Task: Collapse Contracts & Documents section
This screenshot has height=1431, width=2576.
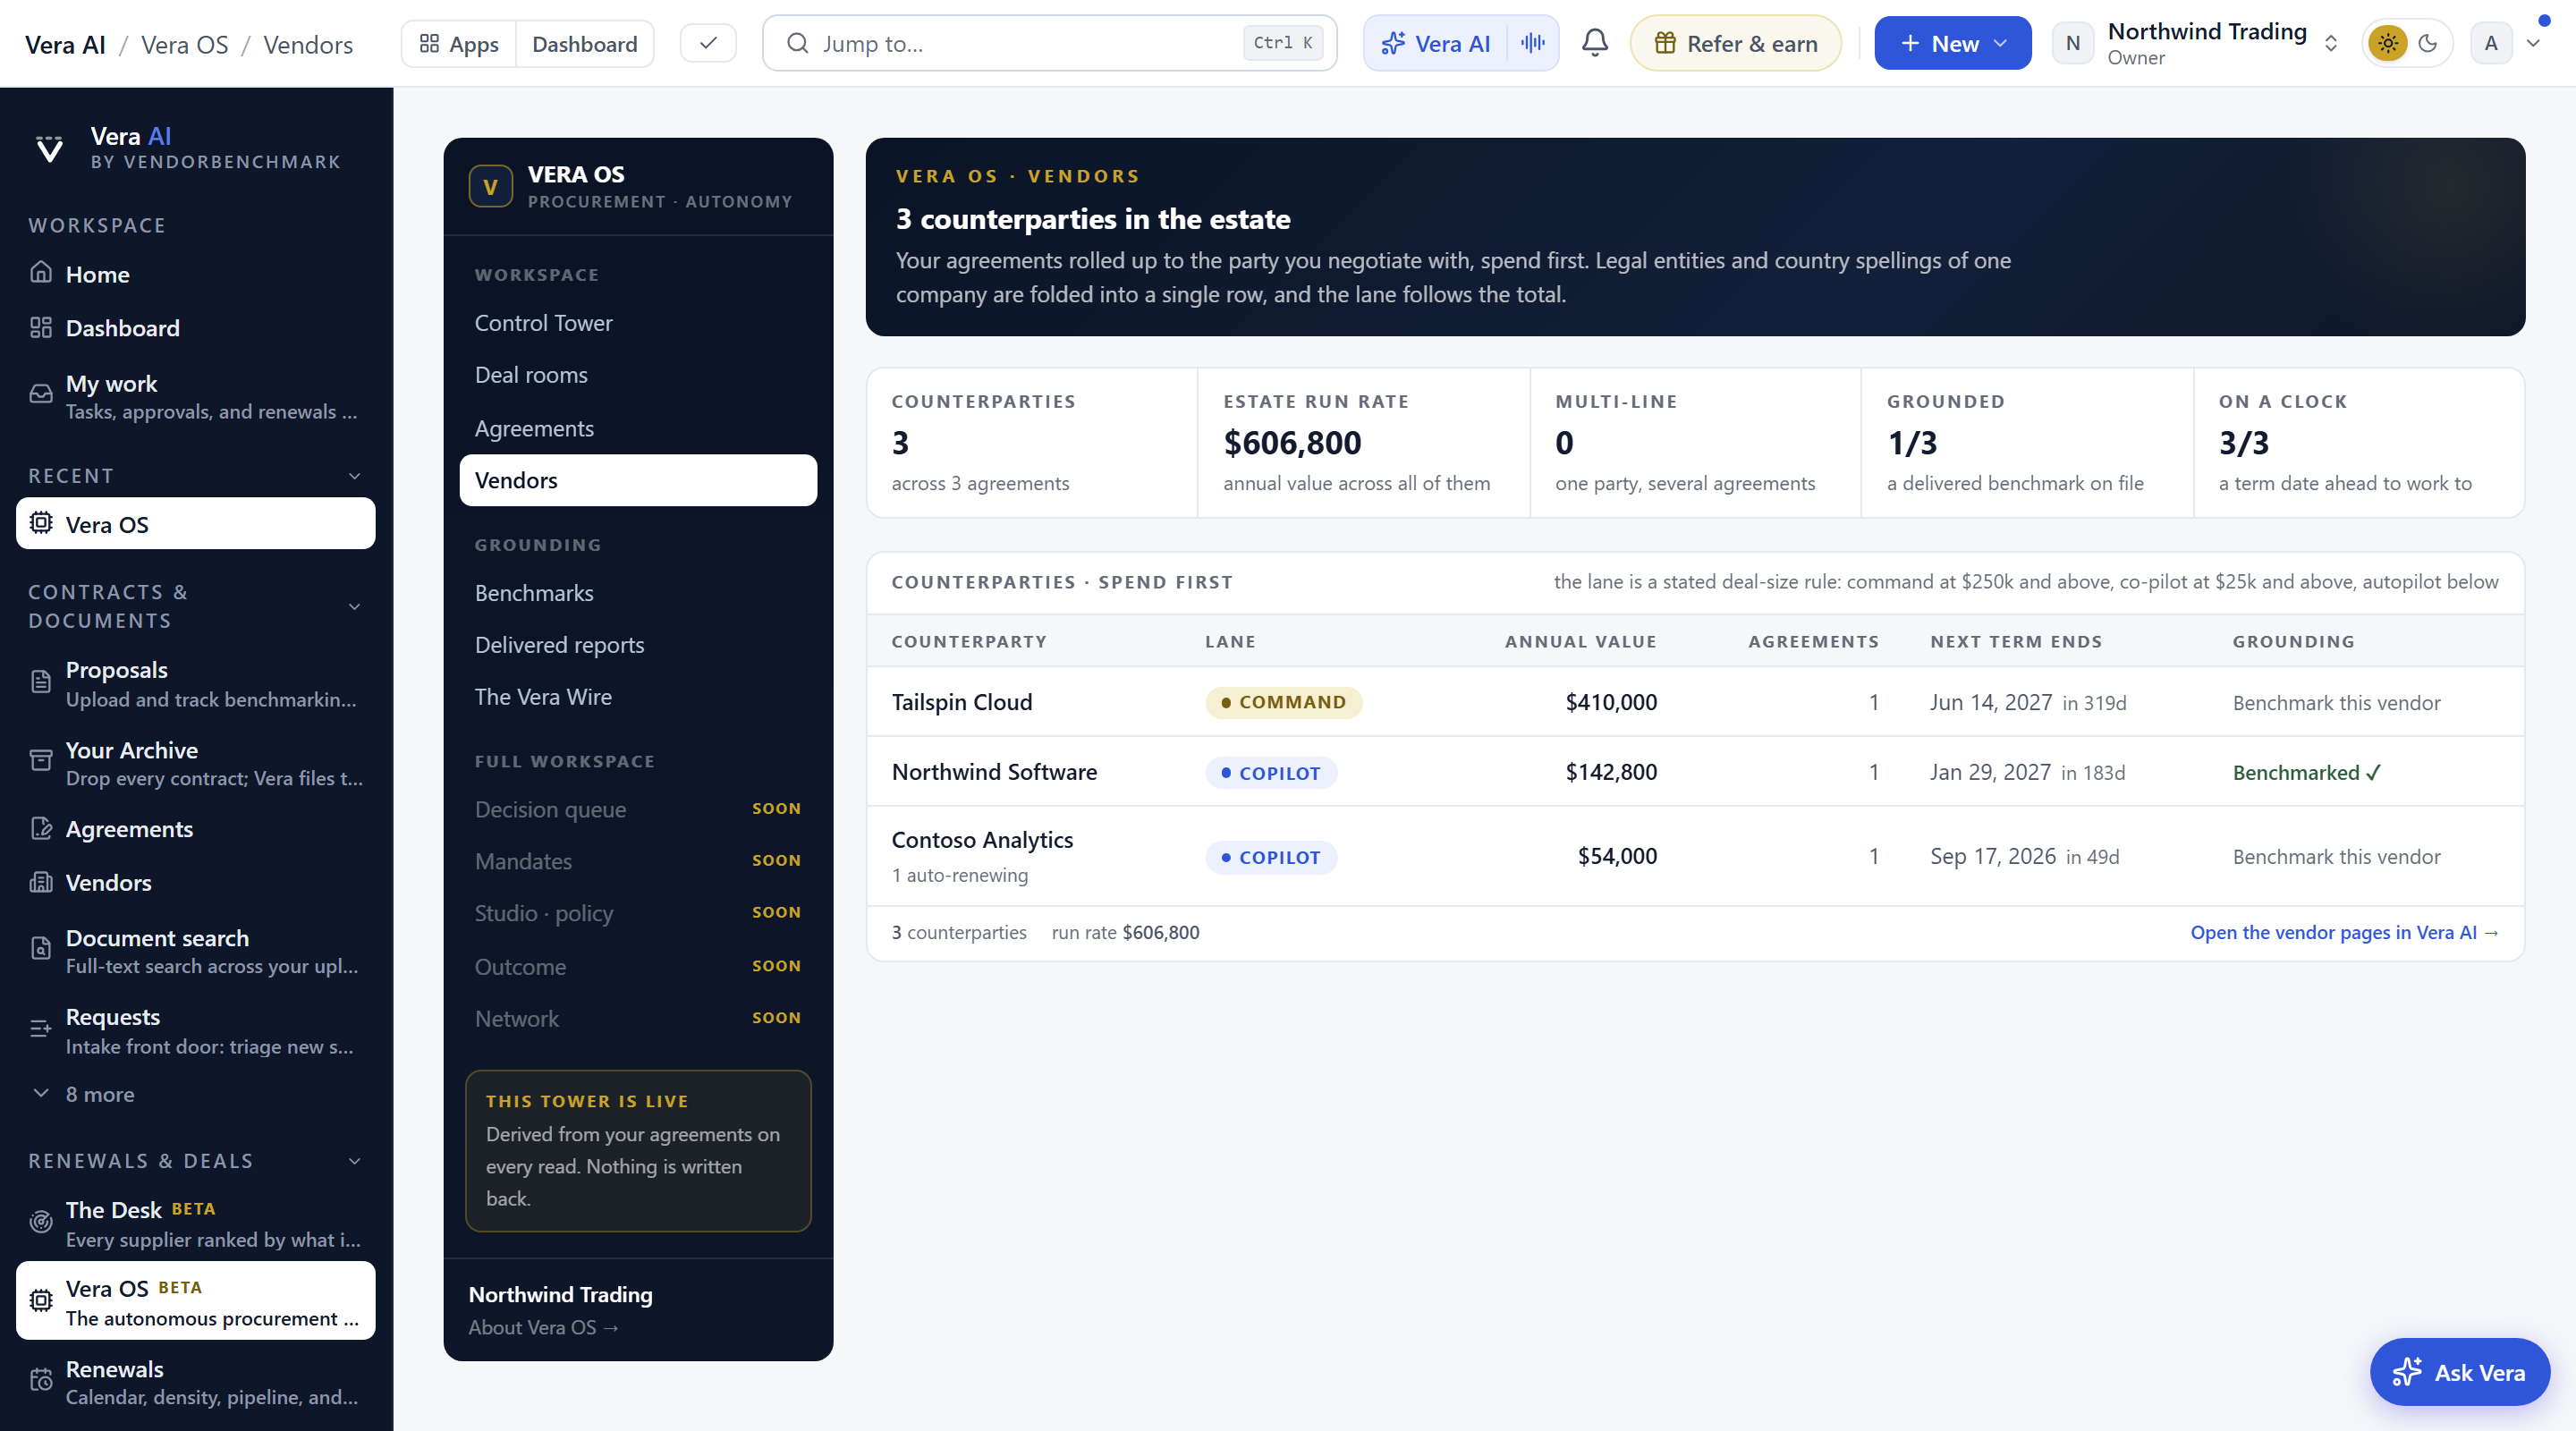Action: pyautogui.click(x=354, y=607)
